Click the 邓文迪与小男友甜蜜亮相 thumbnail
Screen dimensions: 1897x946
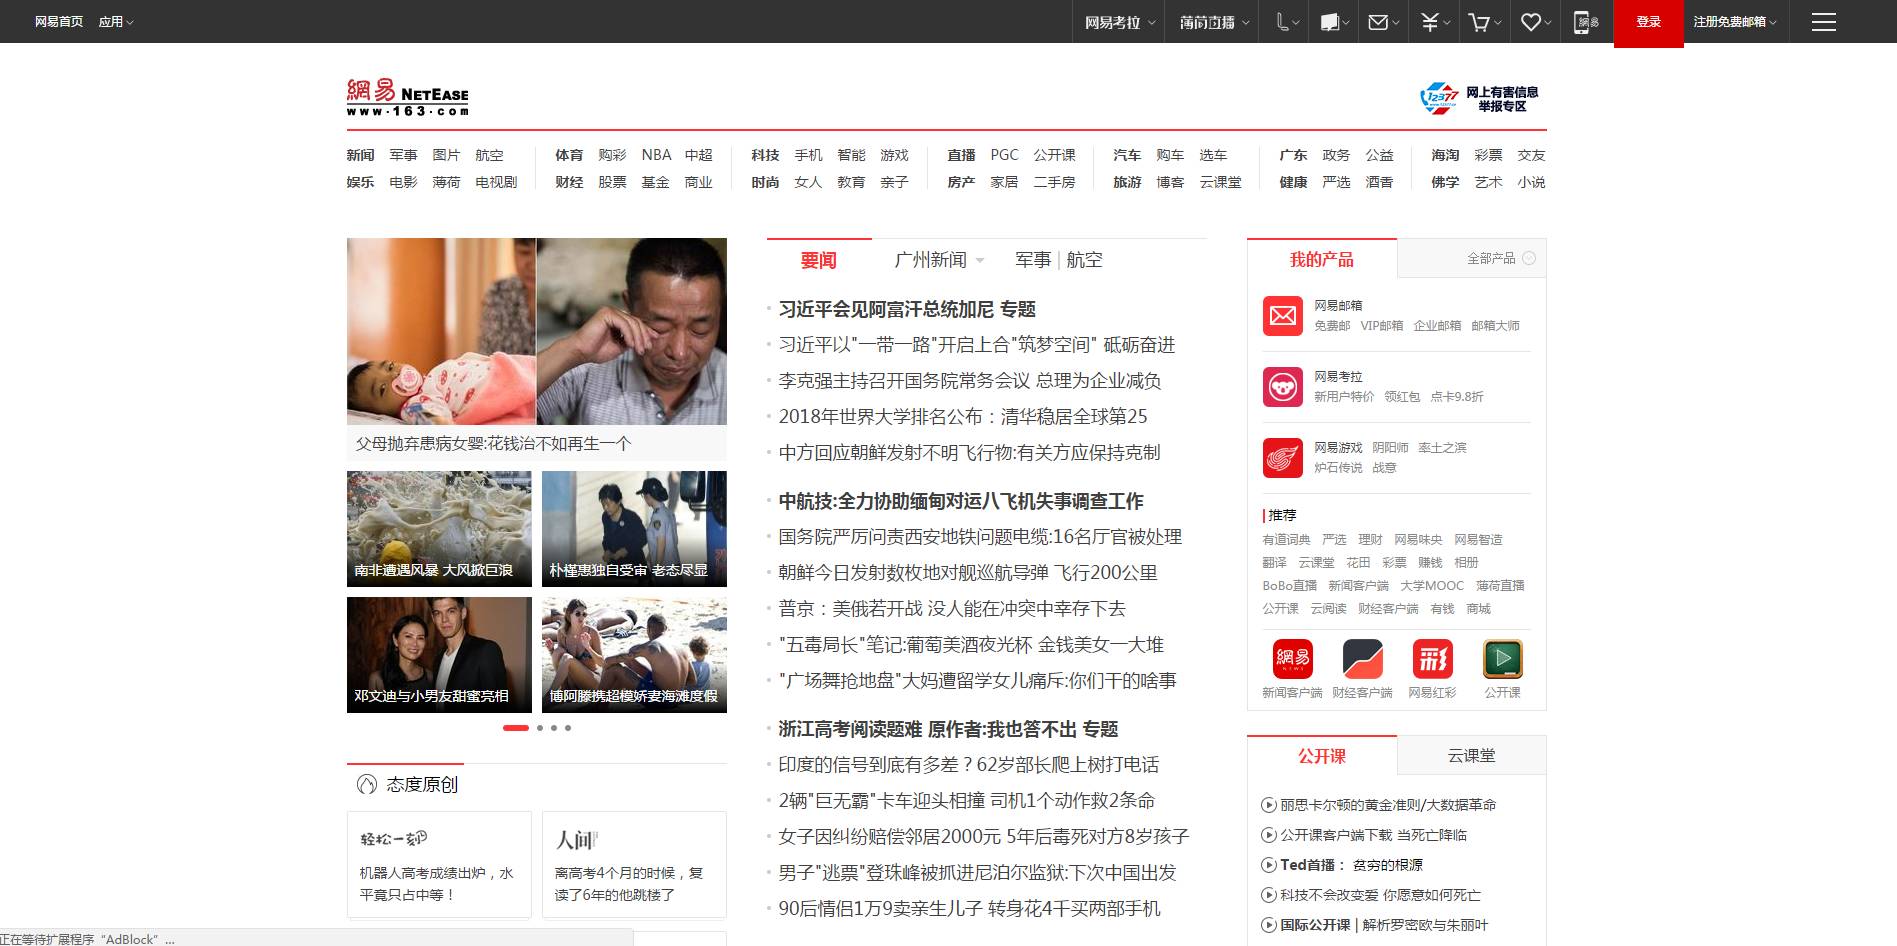pyautogui.click(x=438, y=654)
